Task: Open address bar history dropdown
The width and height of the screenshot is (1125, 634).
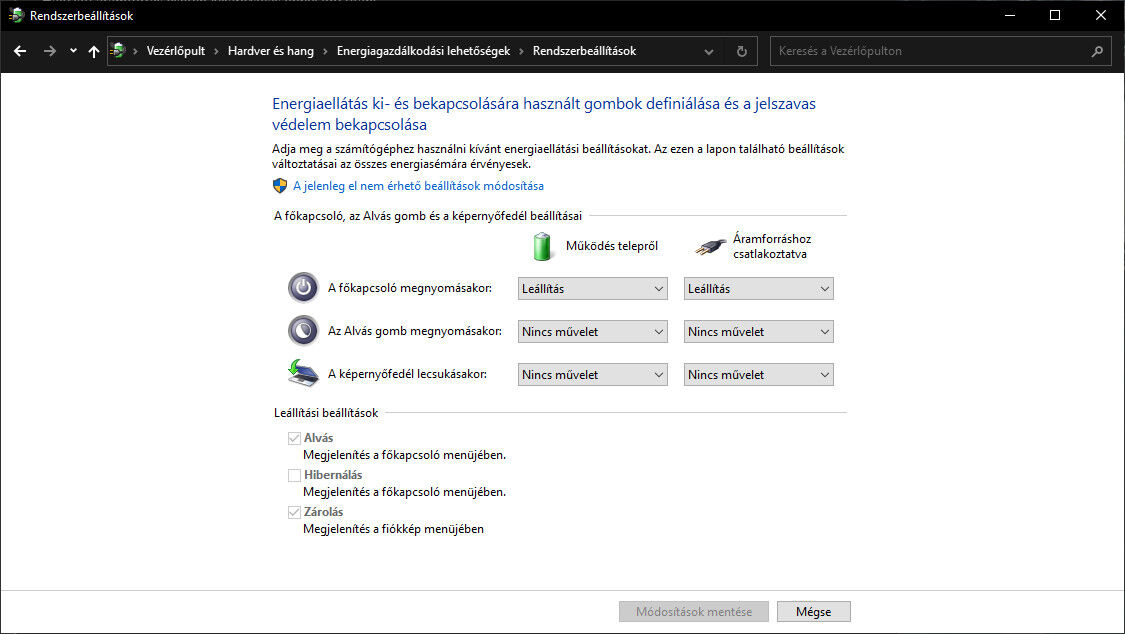Action: pyautogui.click(x=709, y=52)
